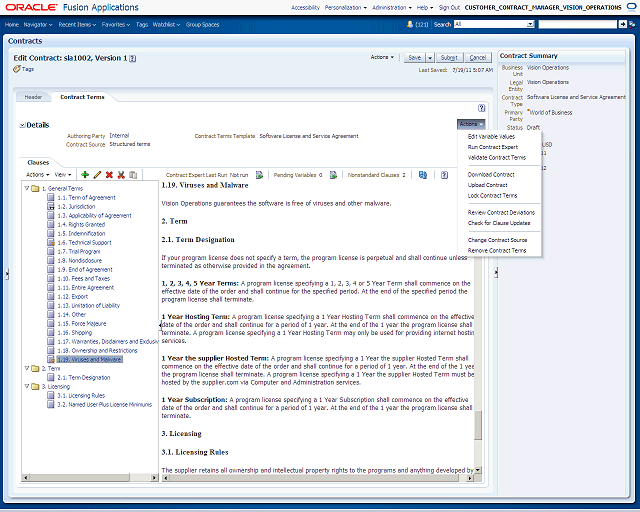Choose Edit Variable Values from Actions menu
Screen dimensions: 640x512
coord(491,136)
